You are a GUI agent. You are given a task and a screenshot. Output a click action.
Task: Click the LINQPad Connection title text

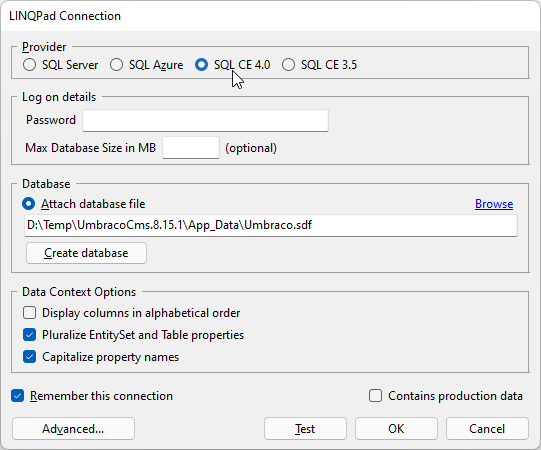point(65,16)
